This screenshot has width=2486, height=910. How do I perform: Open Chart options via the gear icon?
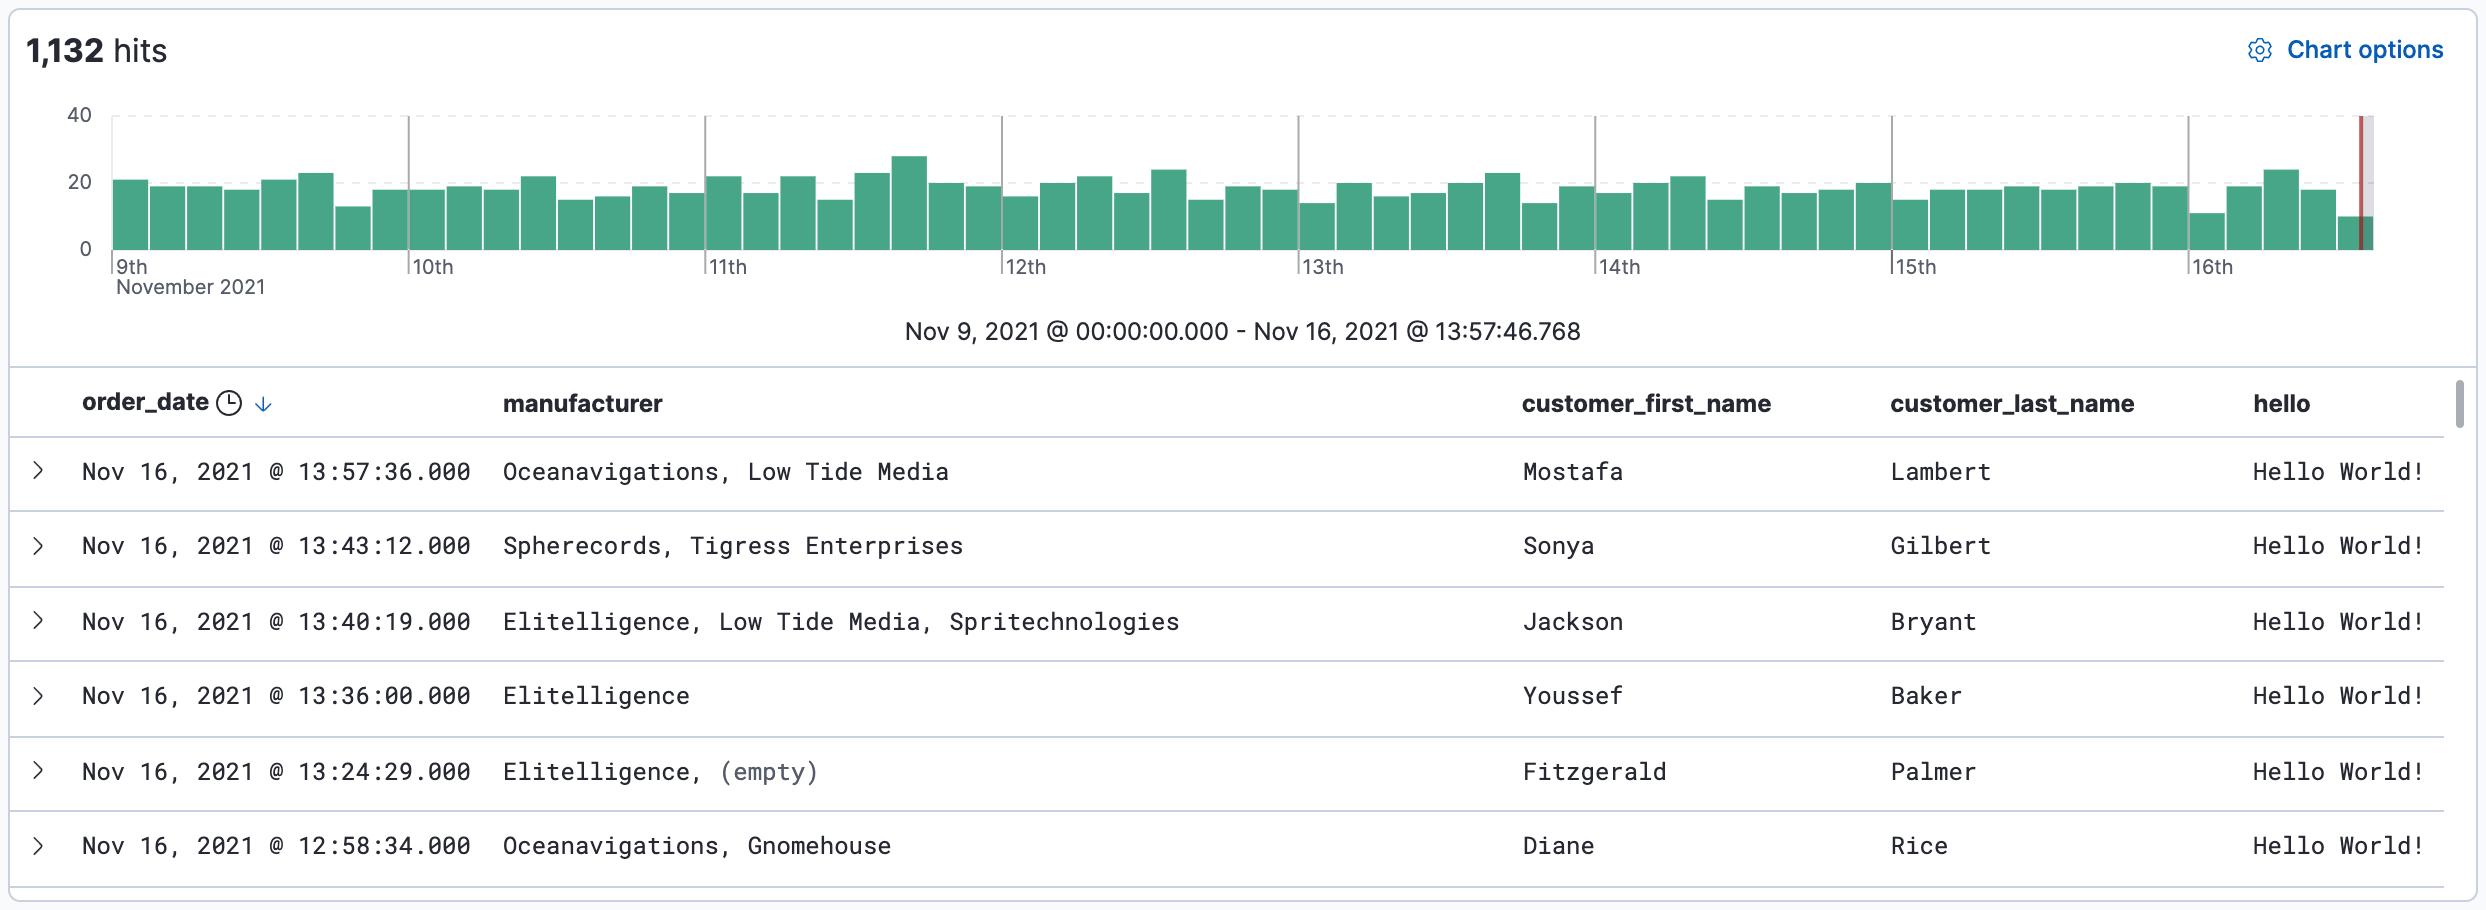click(x=2261, y=50)
